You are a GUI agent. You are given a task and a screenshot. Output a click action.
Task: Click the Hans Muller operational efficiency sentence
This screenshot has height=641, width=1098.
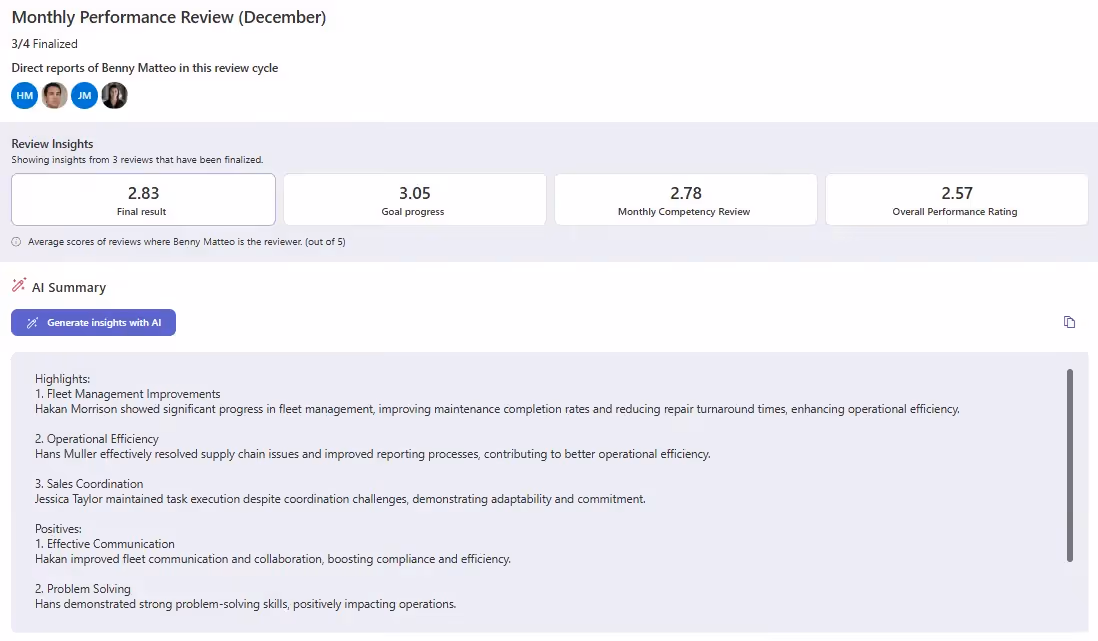click(x=373, y=454)
